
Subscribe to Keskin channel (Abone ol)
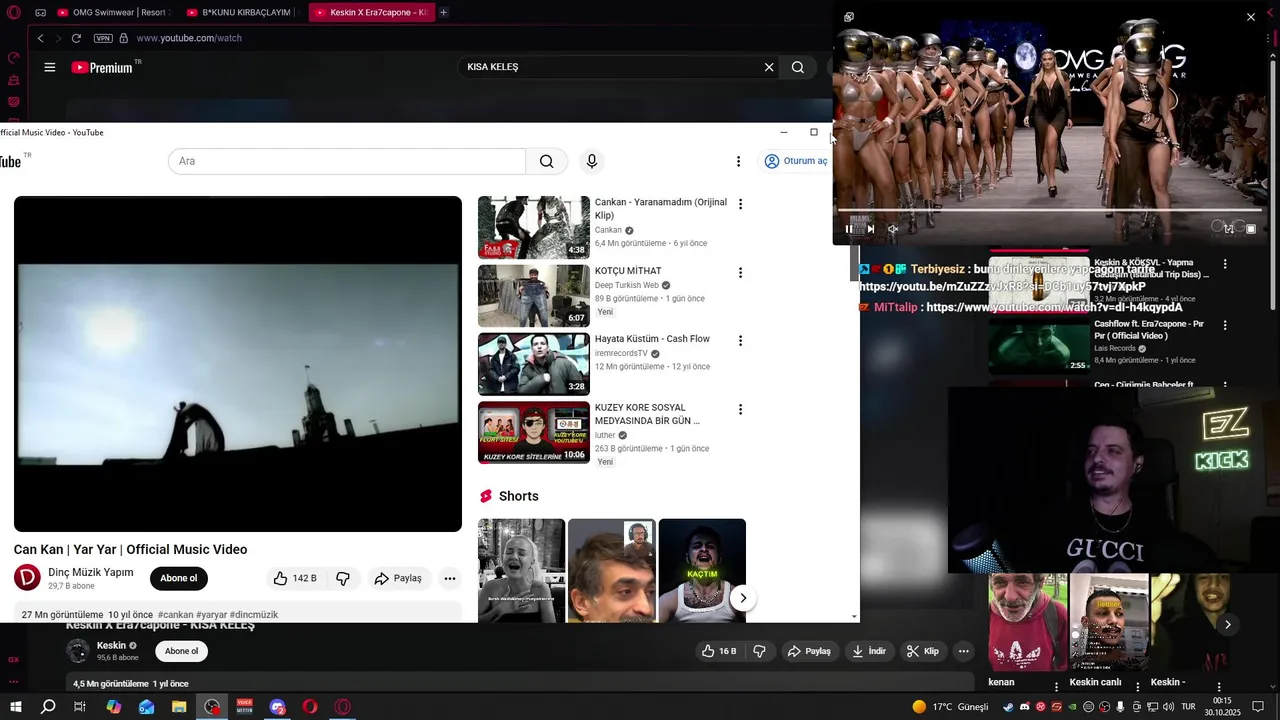click(x=181, y=651)
